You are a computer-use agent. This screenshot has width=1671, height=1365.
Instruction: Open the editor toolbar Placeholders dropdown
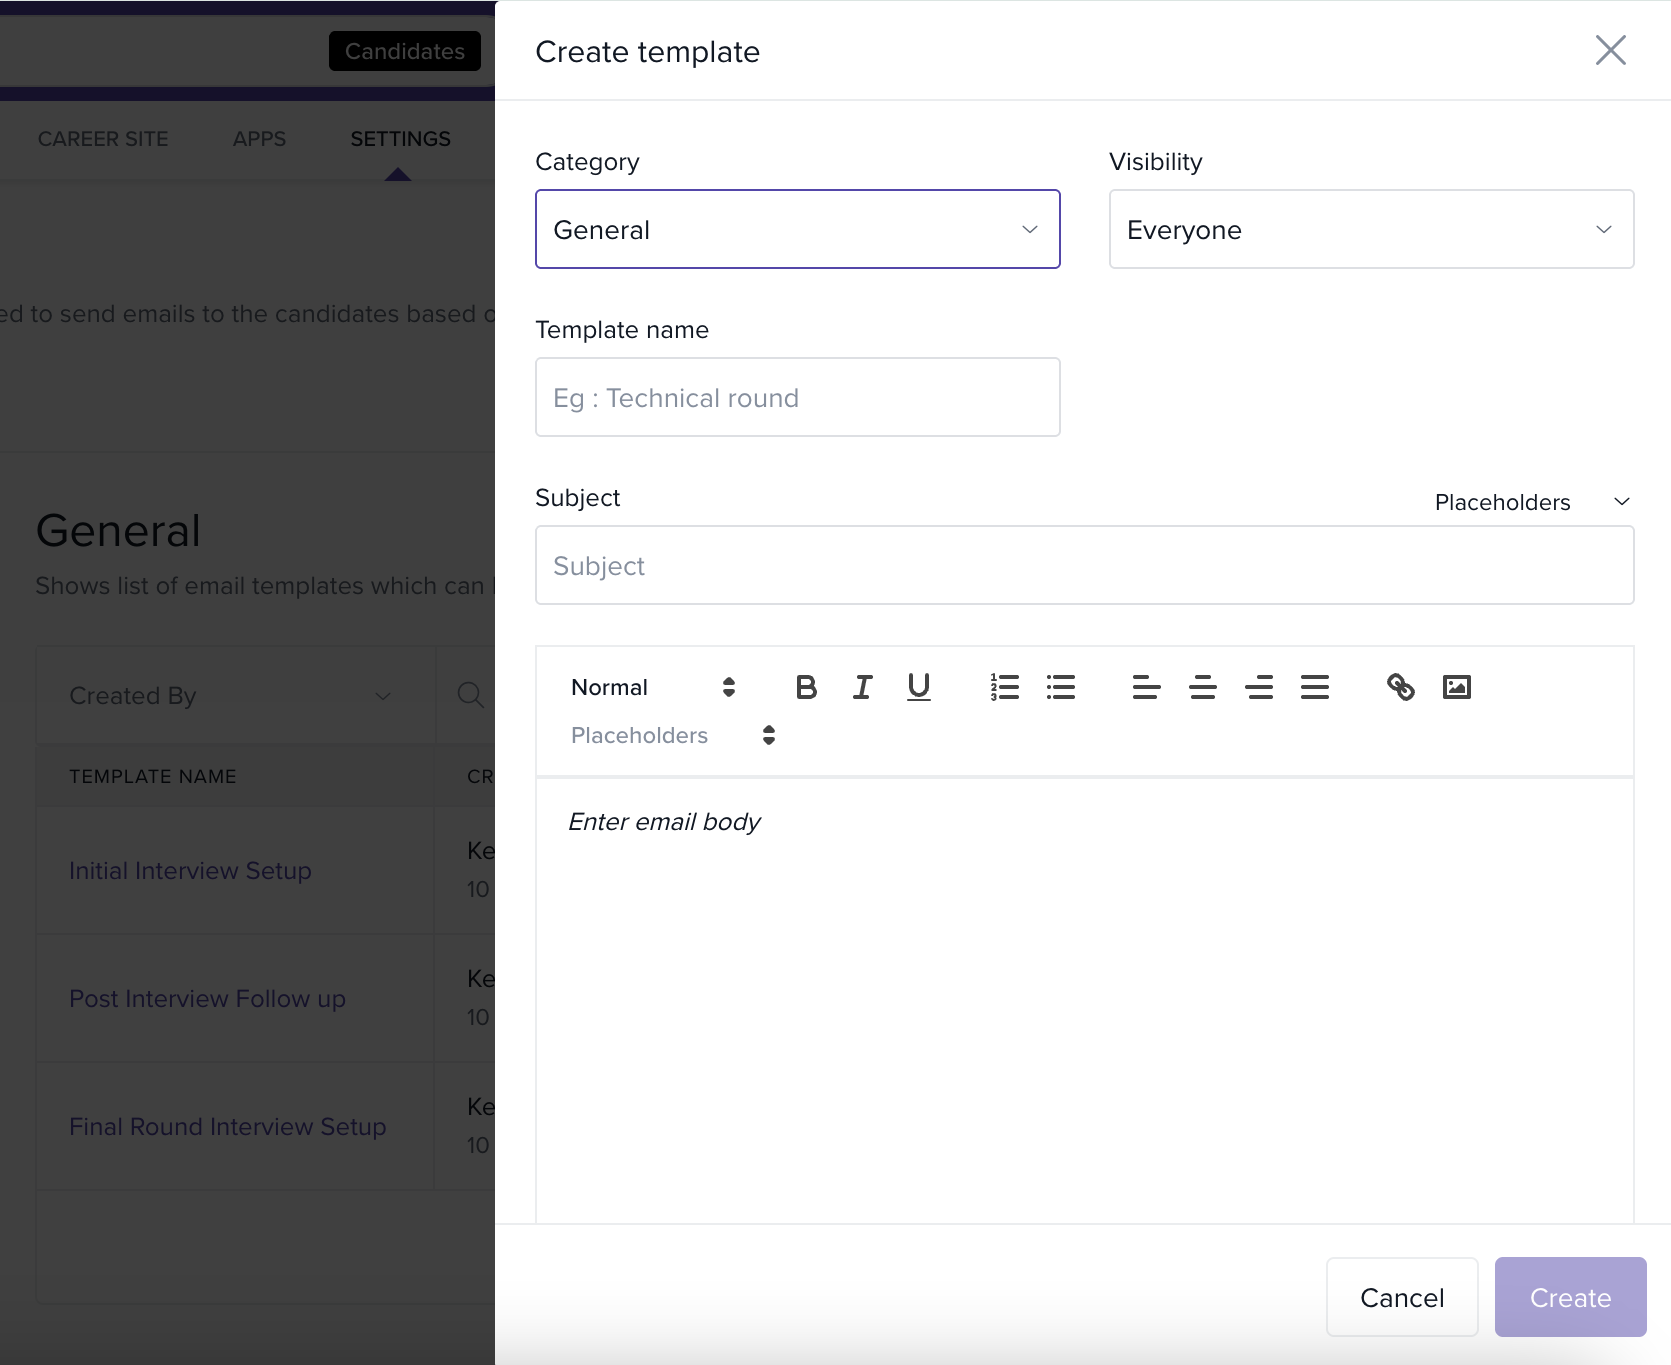click(x=672, y=735)
